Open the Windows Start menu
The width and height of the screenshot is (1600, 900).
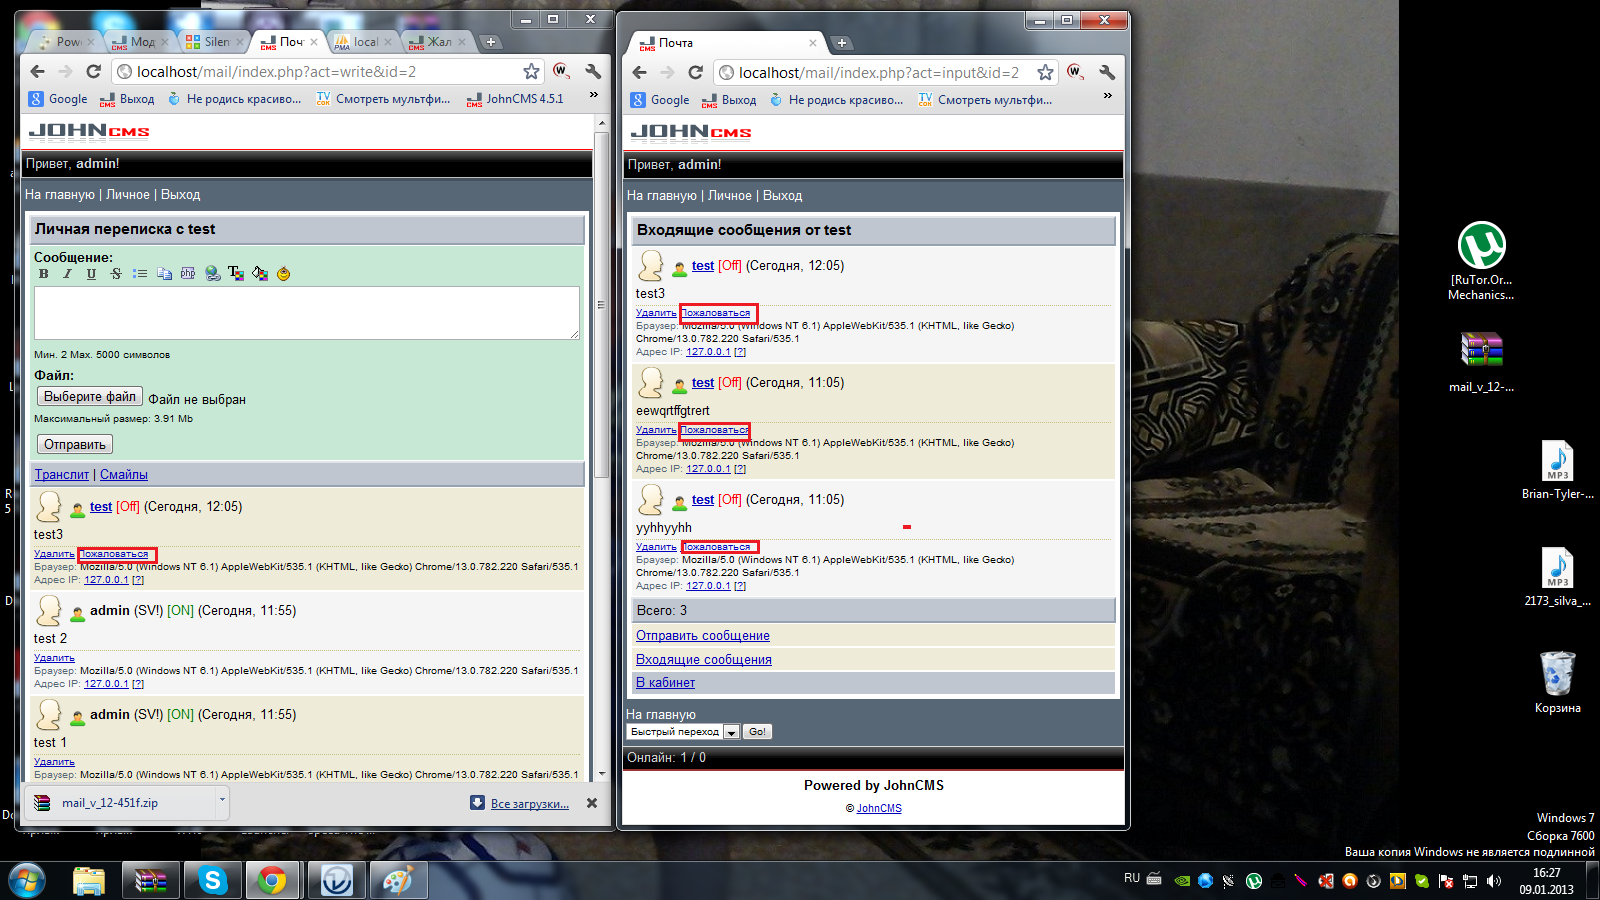(27, 880)
